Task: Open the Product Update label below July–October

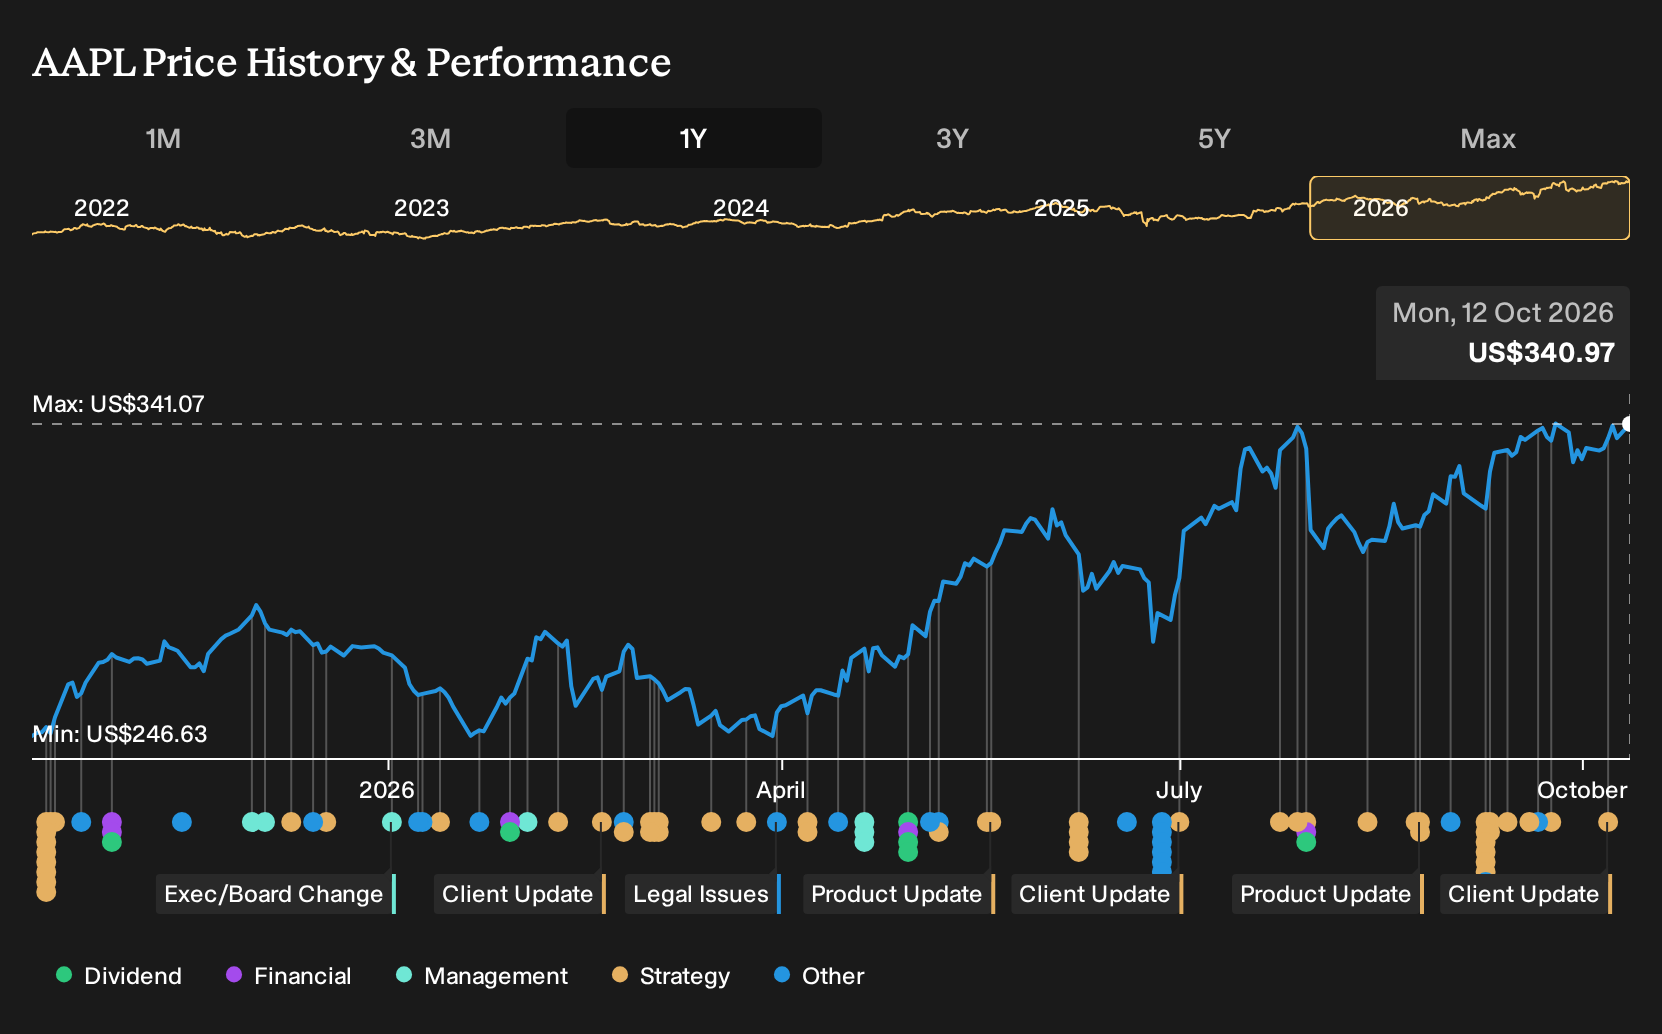Action: 1328,894
